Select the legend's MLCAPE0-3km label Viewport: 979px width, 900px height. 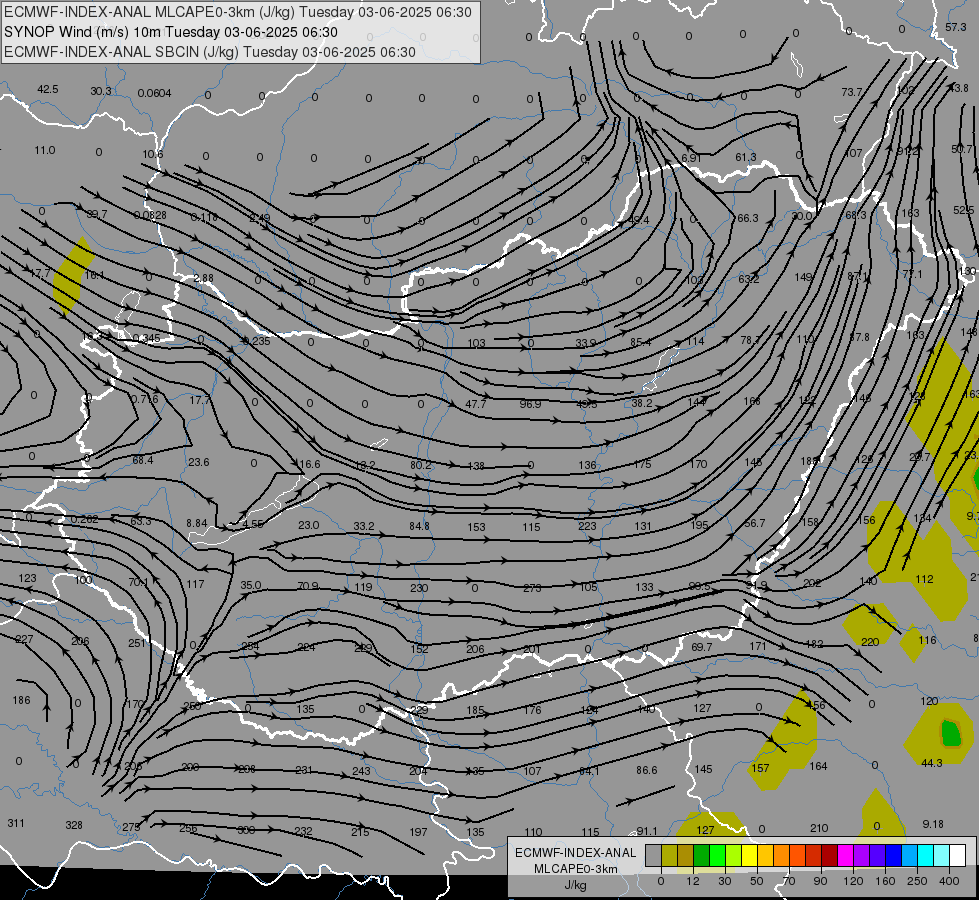576,869
